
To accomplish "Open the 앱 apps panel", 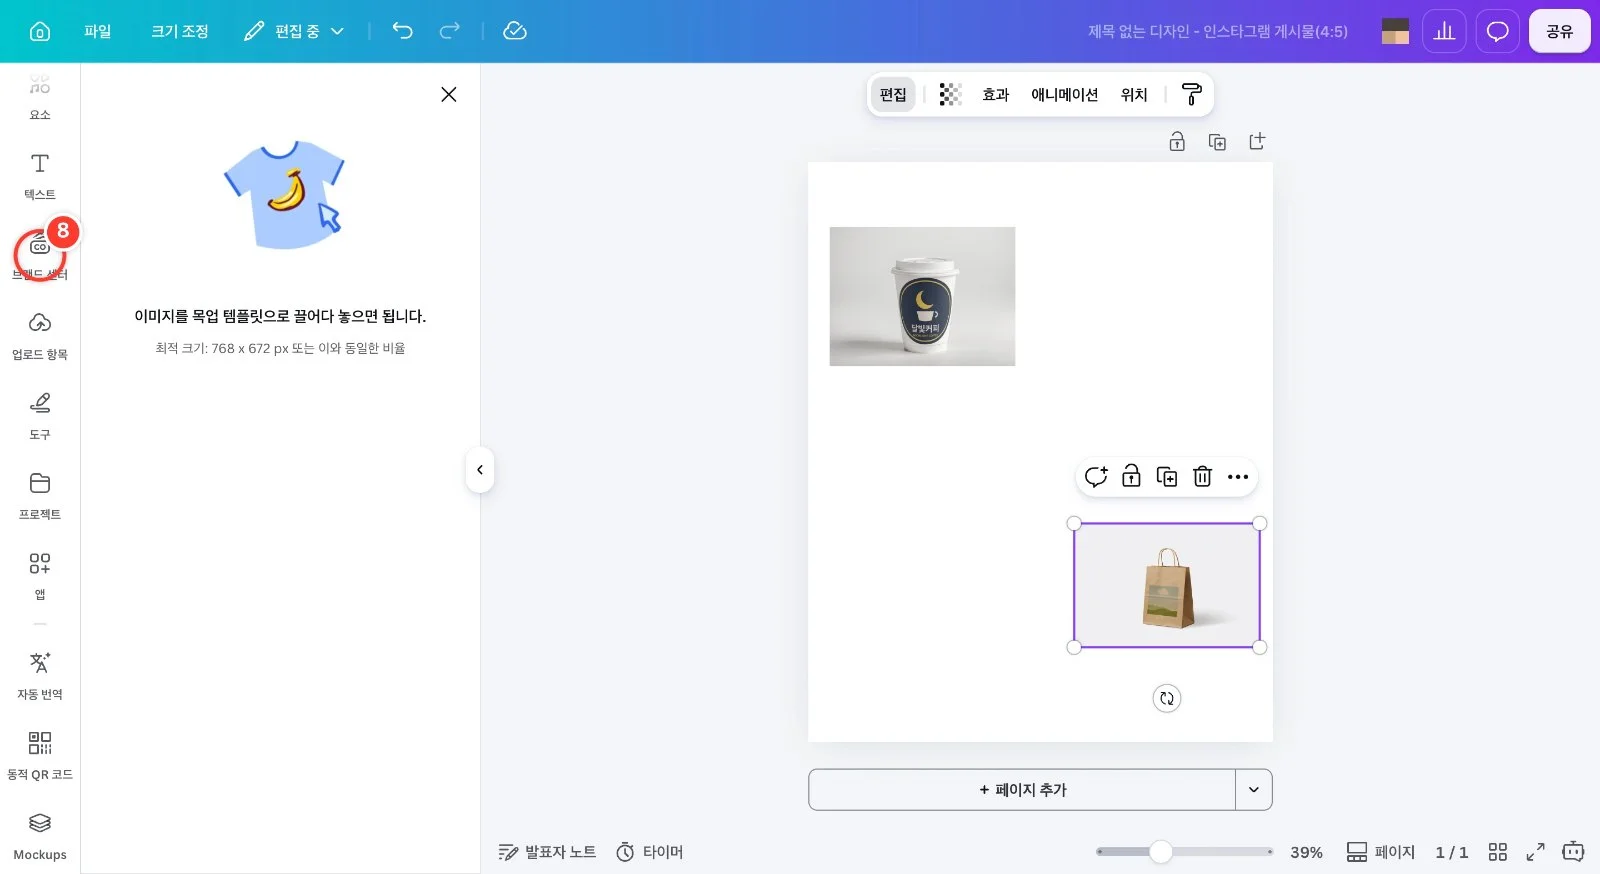I will click(x=40, y=576).
